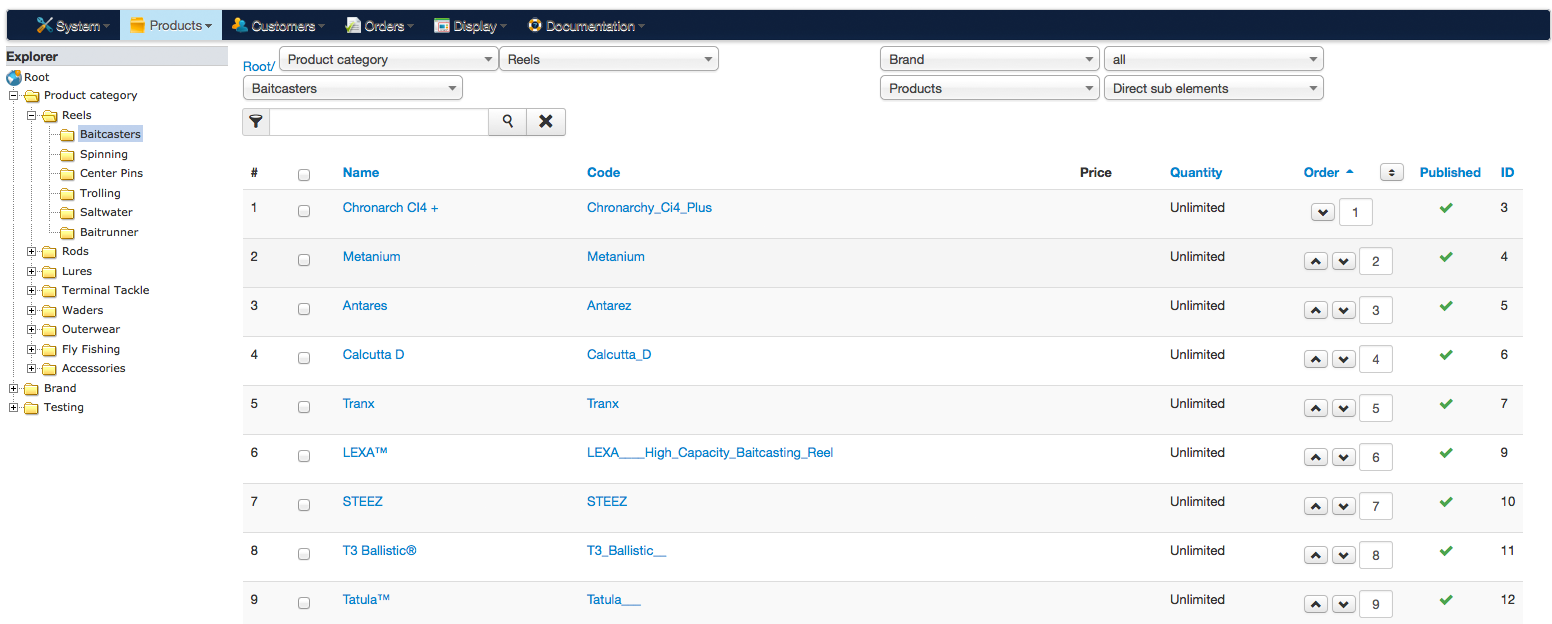Move Tatula up in order
Viewport: 1552px width, 624px height.
pyautogui.click(x=1316, y=605)
